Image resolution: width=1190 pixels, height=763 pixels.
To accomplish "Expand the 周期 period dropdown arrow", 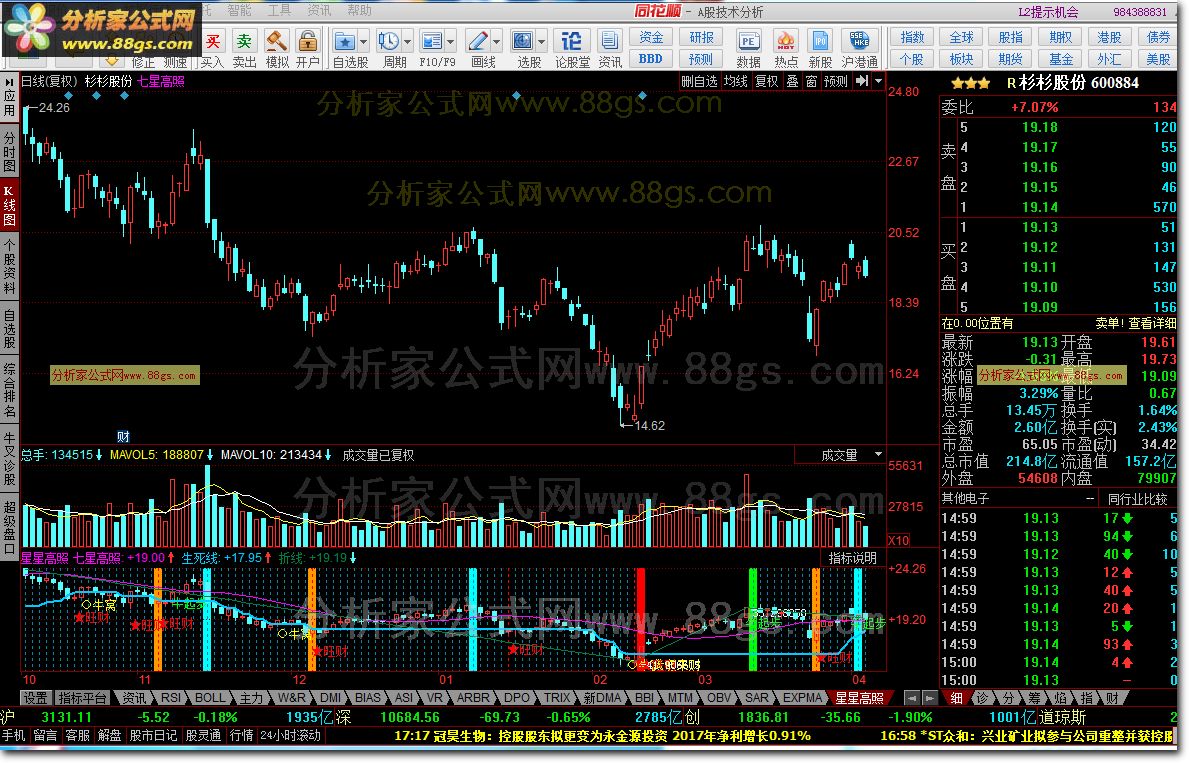I will pyautogui.click(x=408, y=41).
